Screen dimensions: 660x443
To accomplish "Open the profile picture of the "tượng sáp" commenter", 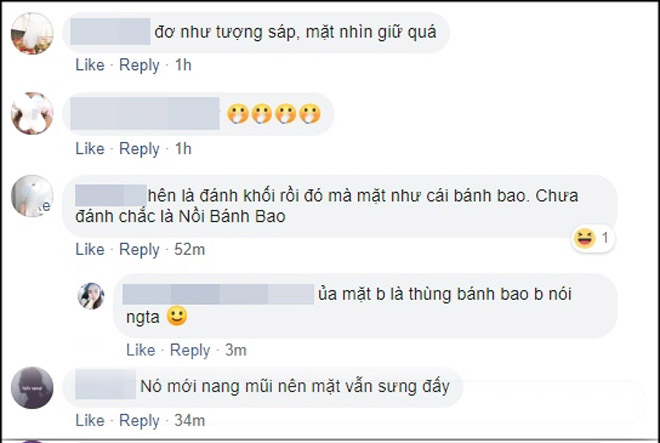I will tap(30, 35).
